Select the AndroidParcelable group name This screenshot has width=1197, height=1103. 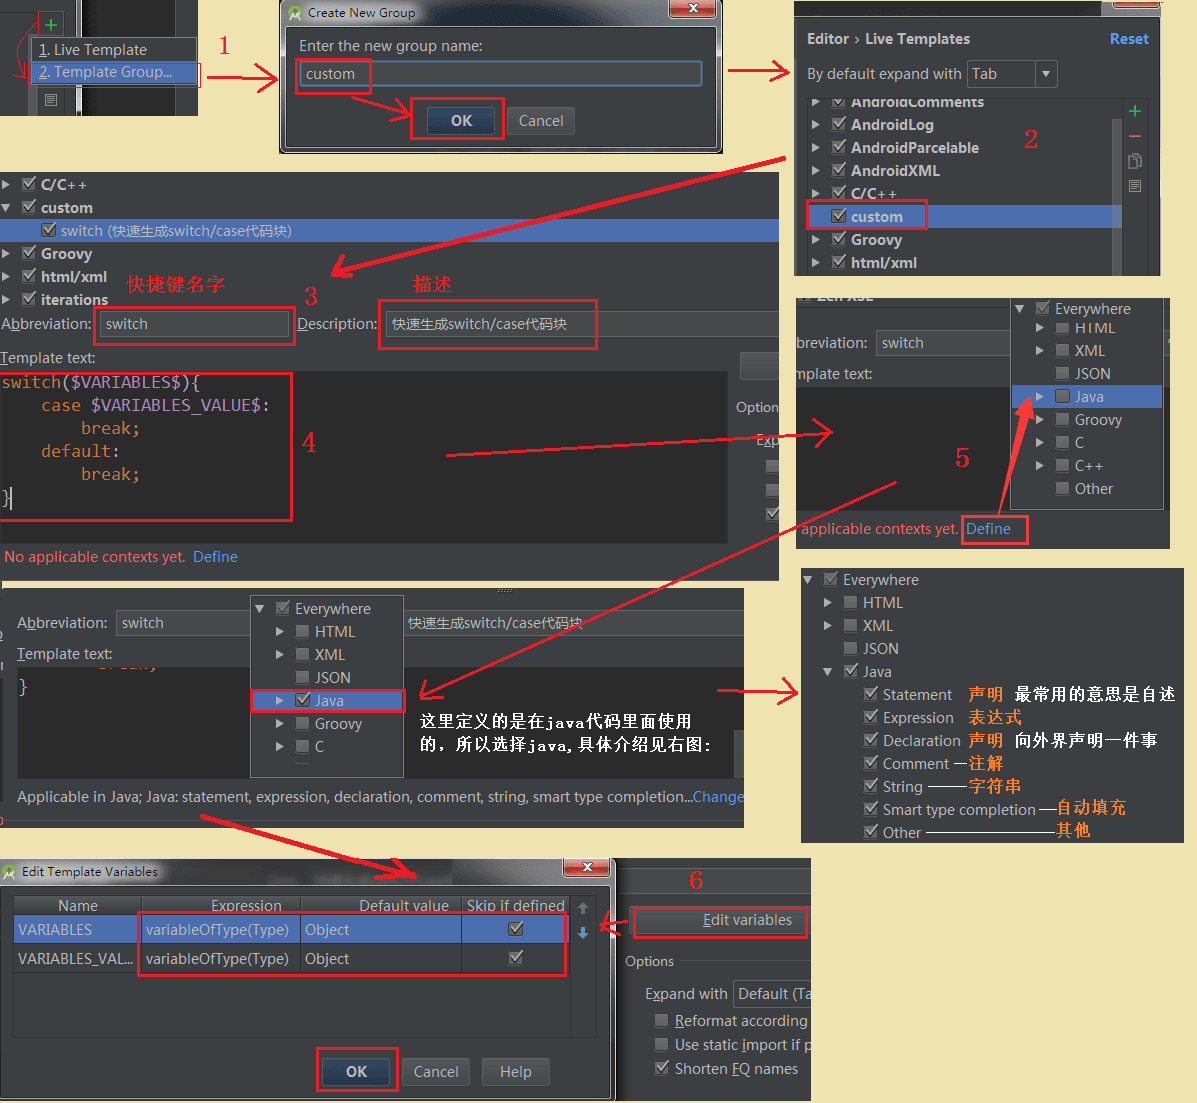[x=915, y=148]
